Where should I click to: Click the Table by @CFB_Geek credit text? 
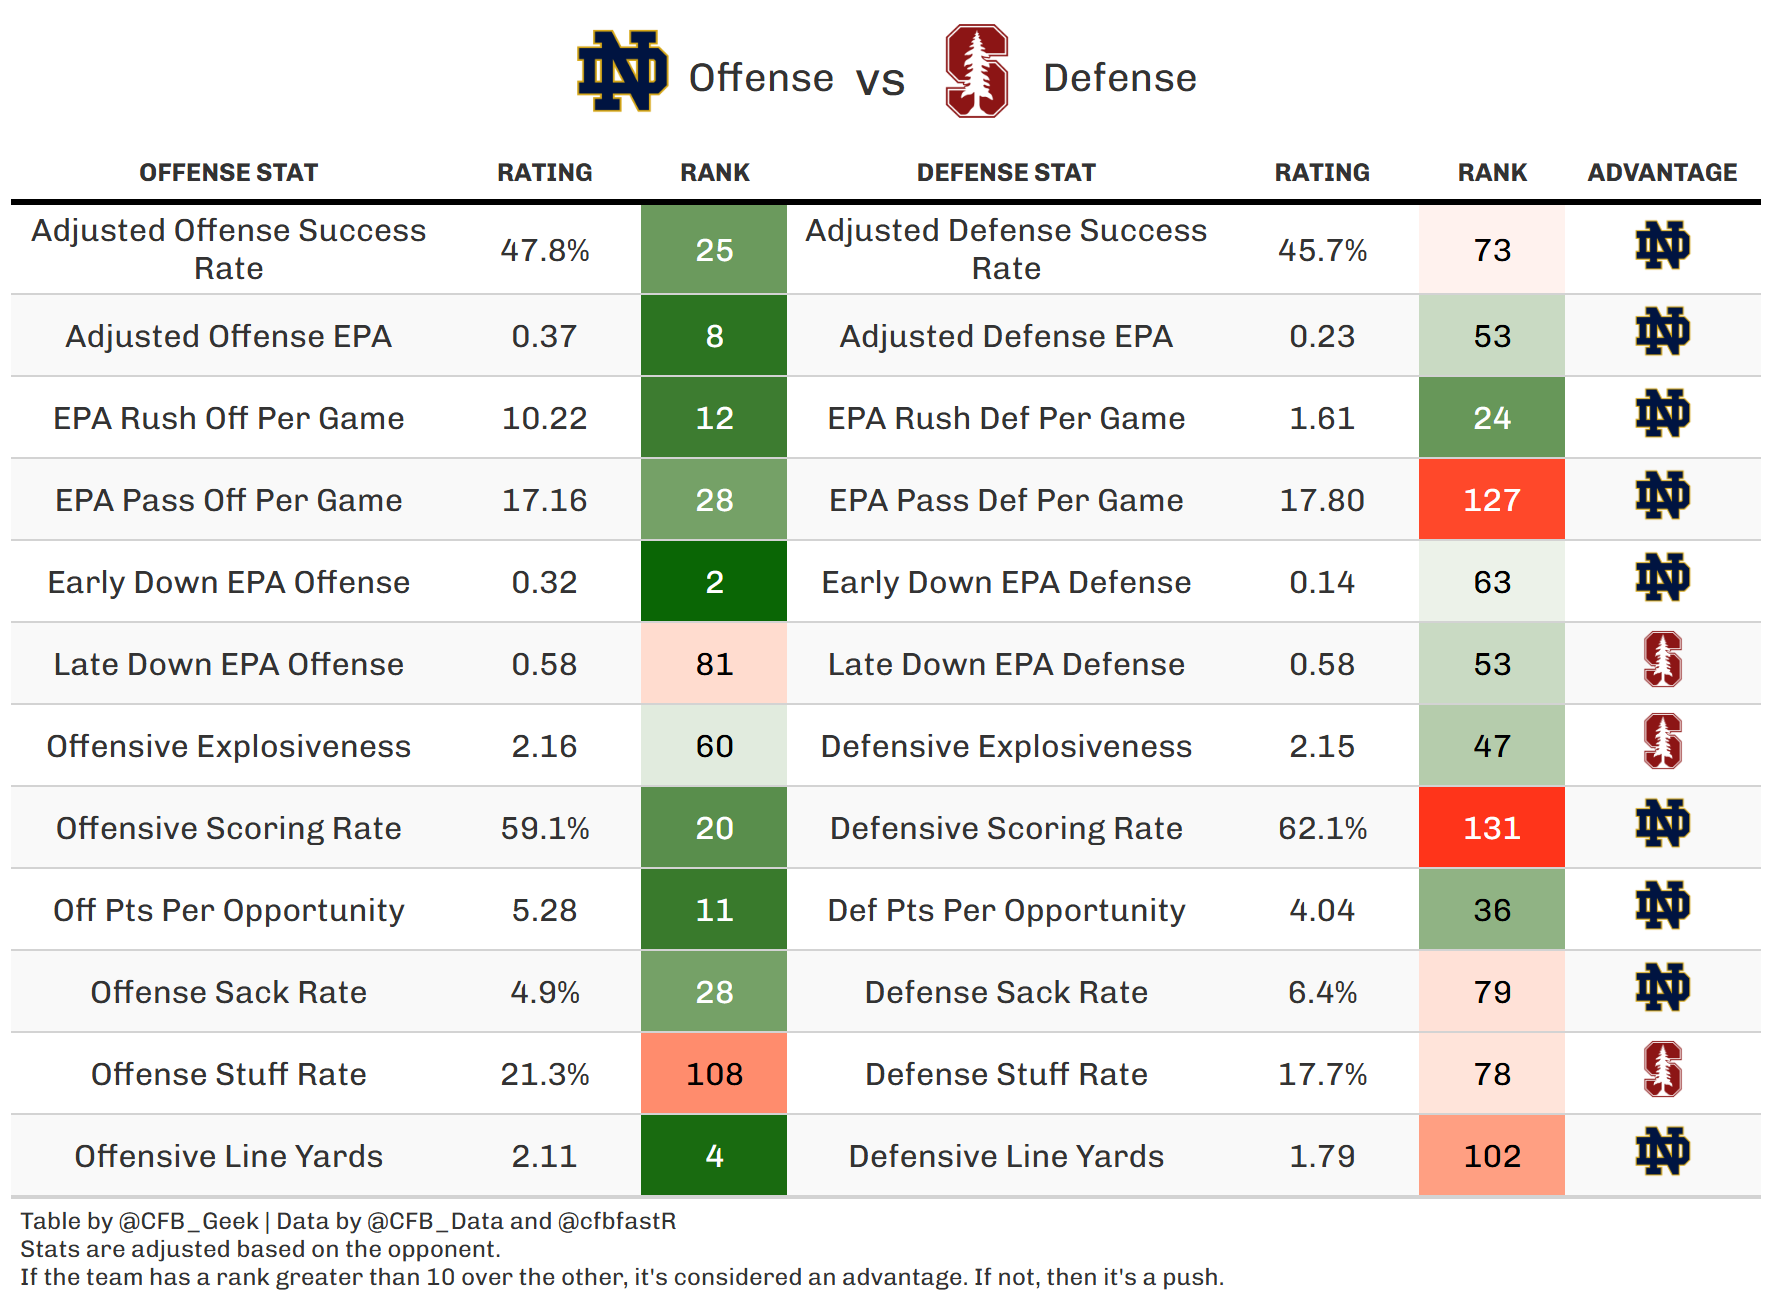140,1221
